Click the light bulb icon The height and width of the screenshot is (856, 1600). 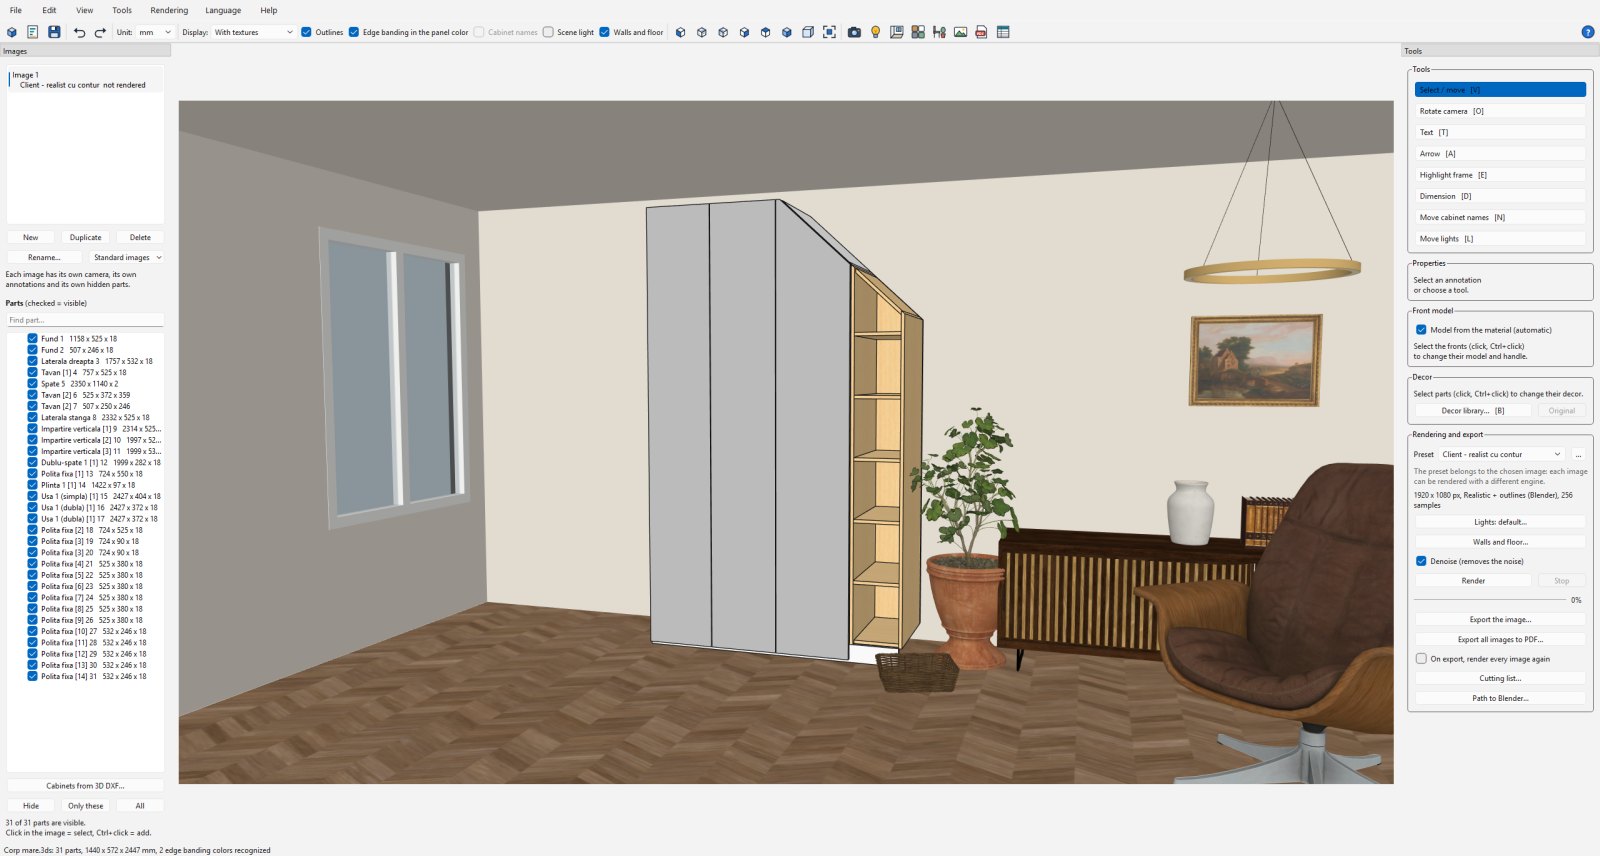tap(875, 32)
